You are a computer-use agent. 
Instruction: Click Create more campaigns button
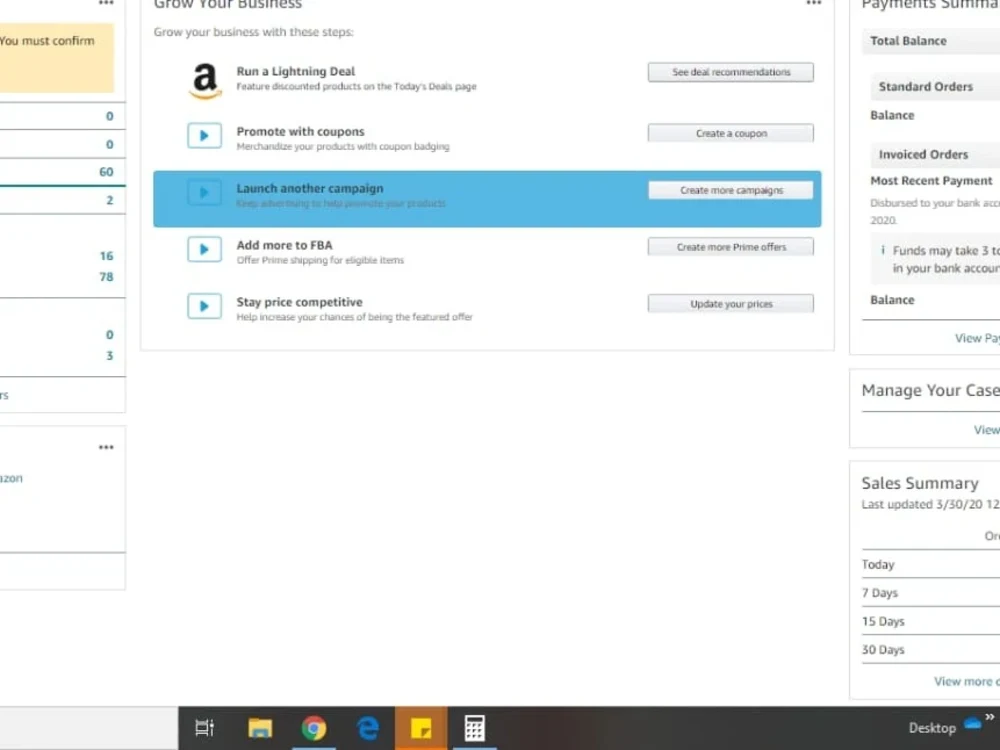[731, 190]
